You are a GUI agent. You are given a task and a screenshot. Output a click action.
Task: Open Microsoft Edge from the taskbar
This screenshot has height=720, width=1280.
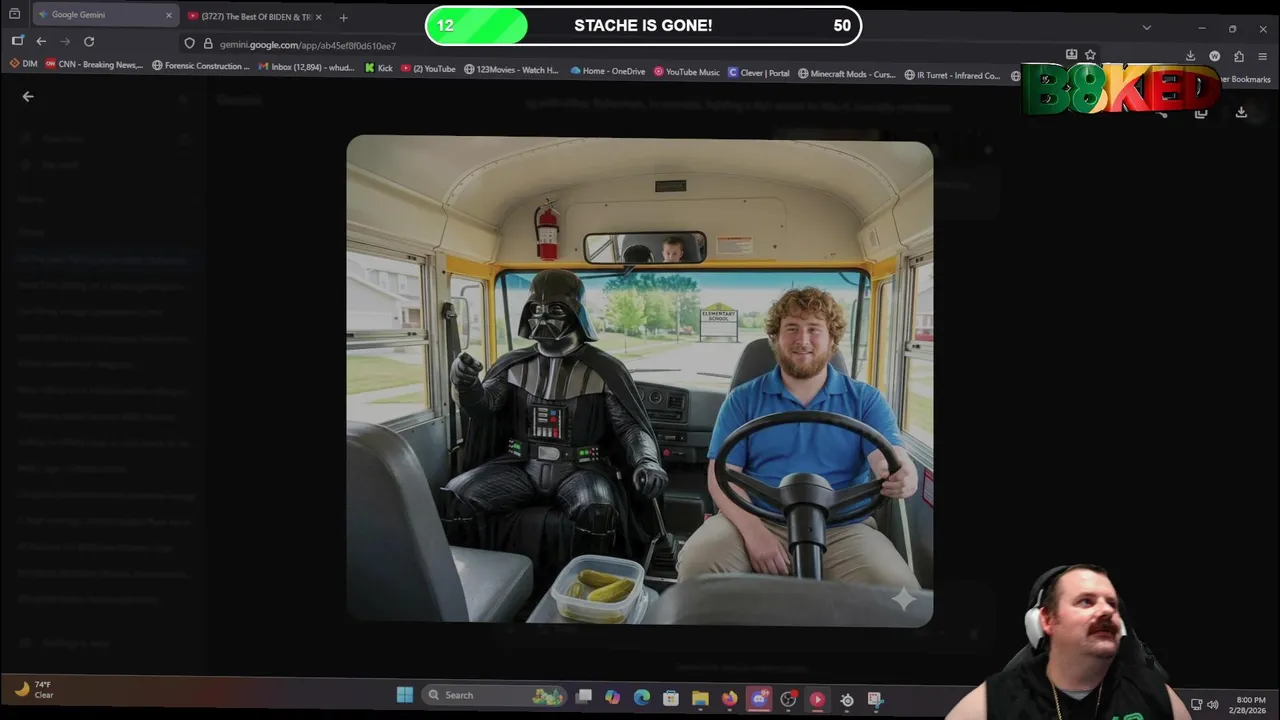641,697
